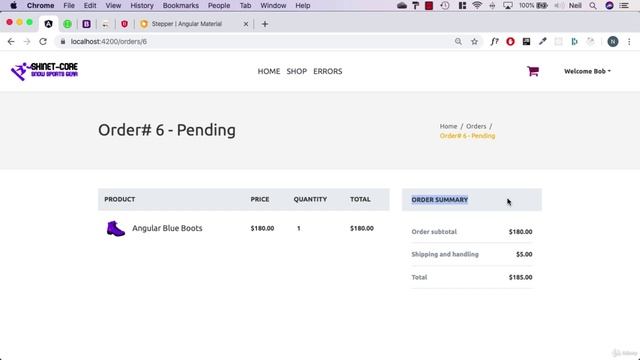
Task: Expand the Welcome Bob dropdown
Action: [587, 71]
